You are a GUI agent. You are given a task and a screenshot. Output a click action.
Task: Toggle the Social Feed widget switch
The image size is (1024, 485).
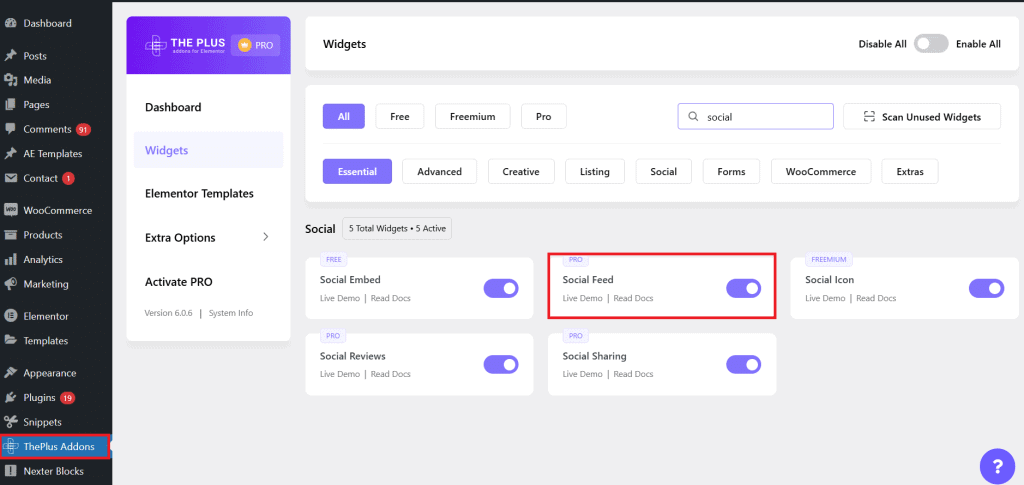point(743,288)
